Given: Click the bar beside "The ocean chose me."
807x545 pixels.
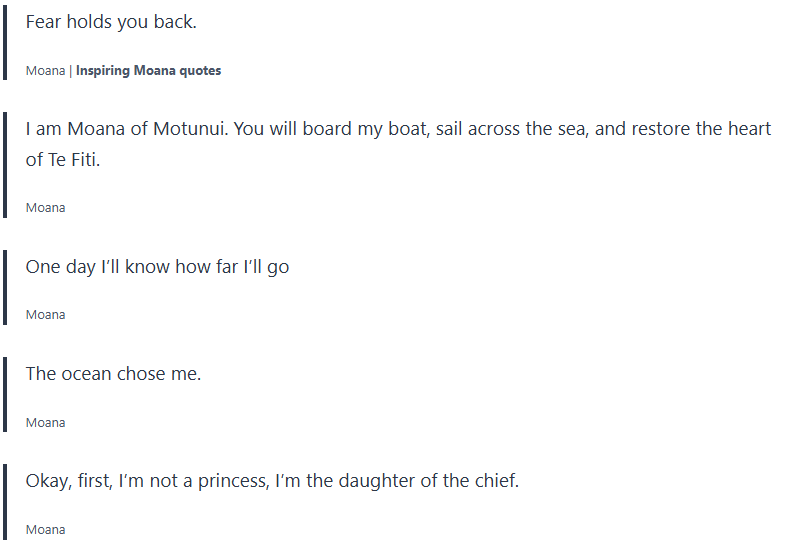Looking at the screenshot, I should [5, 394].
